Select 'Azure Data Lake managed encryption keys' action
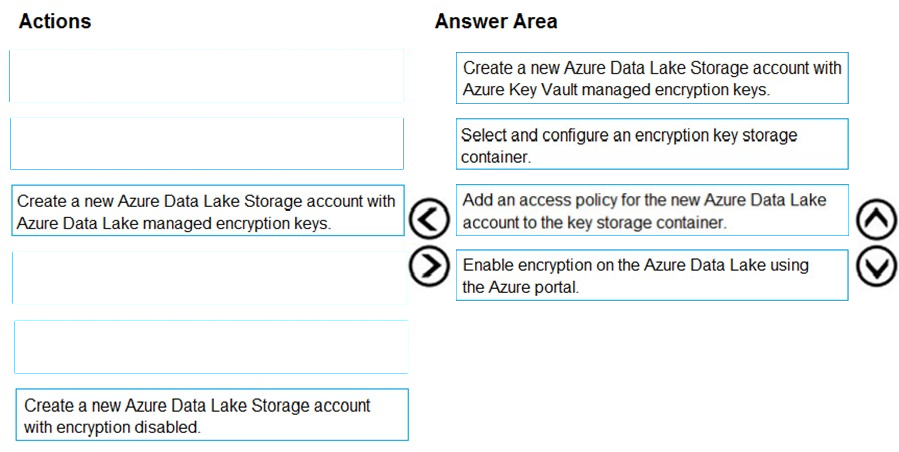The width and height of the screenshot is (899, 452). tap(208, 211)
